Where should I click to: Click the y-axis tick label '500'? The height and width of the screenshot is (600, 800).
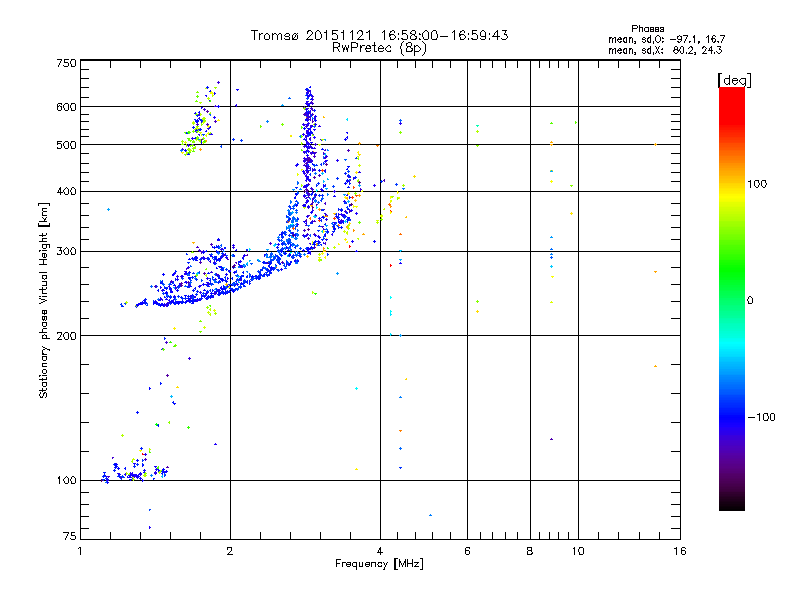(x=66, y=145)
